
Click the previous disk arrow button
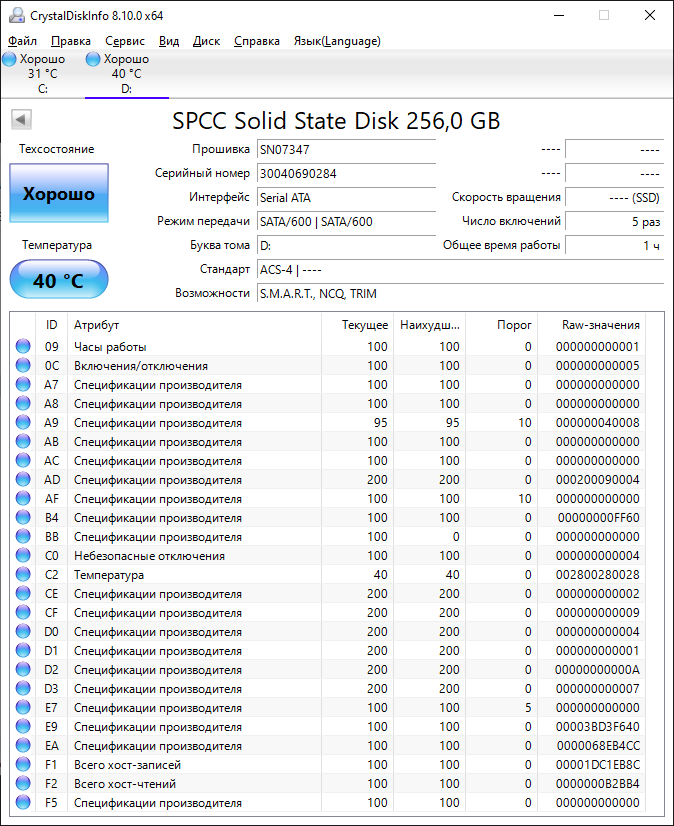tap(21, 120)
